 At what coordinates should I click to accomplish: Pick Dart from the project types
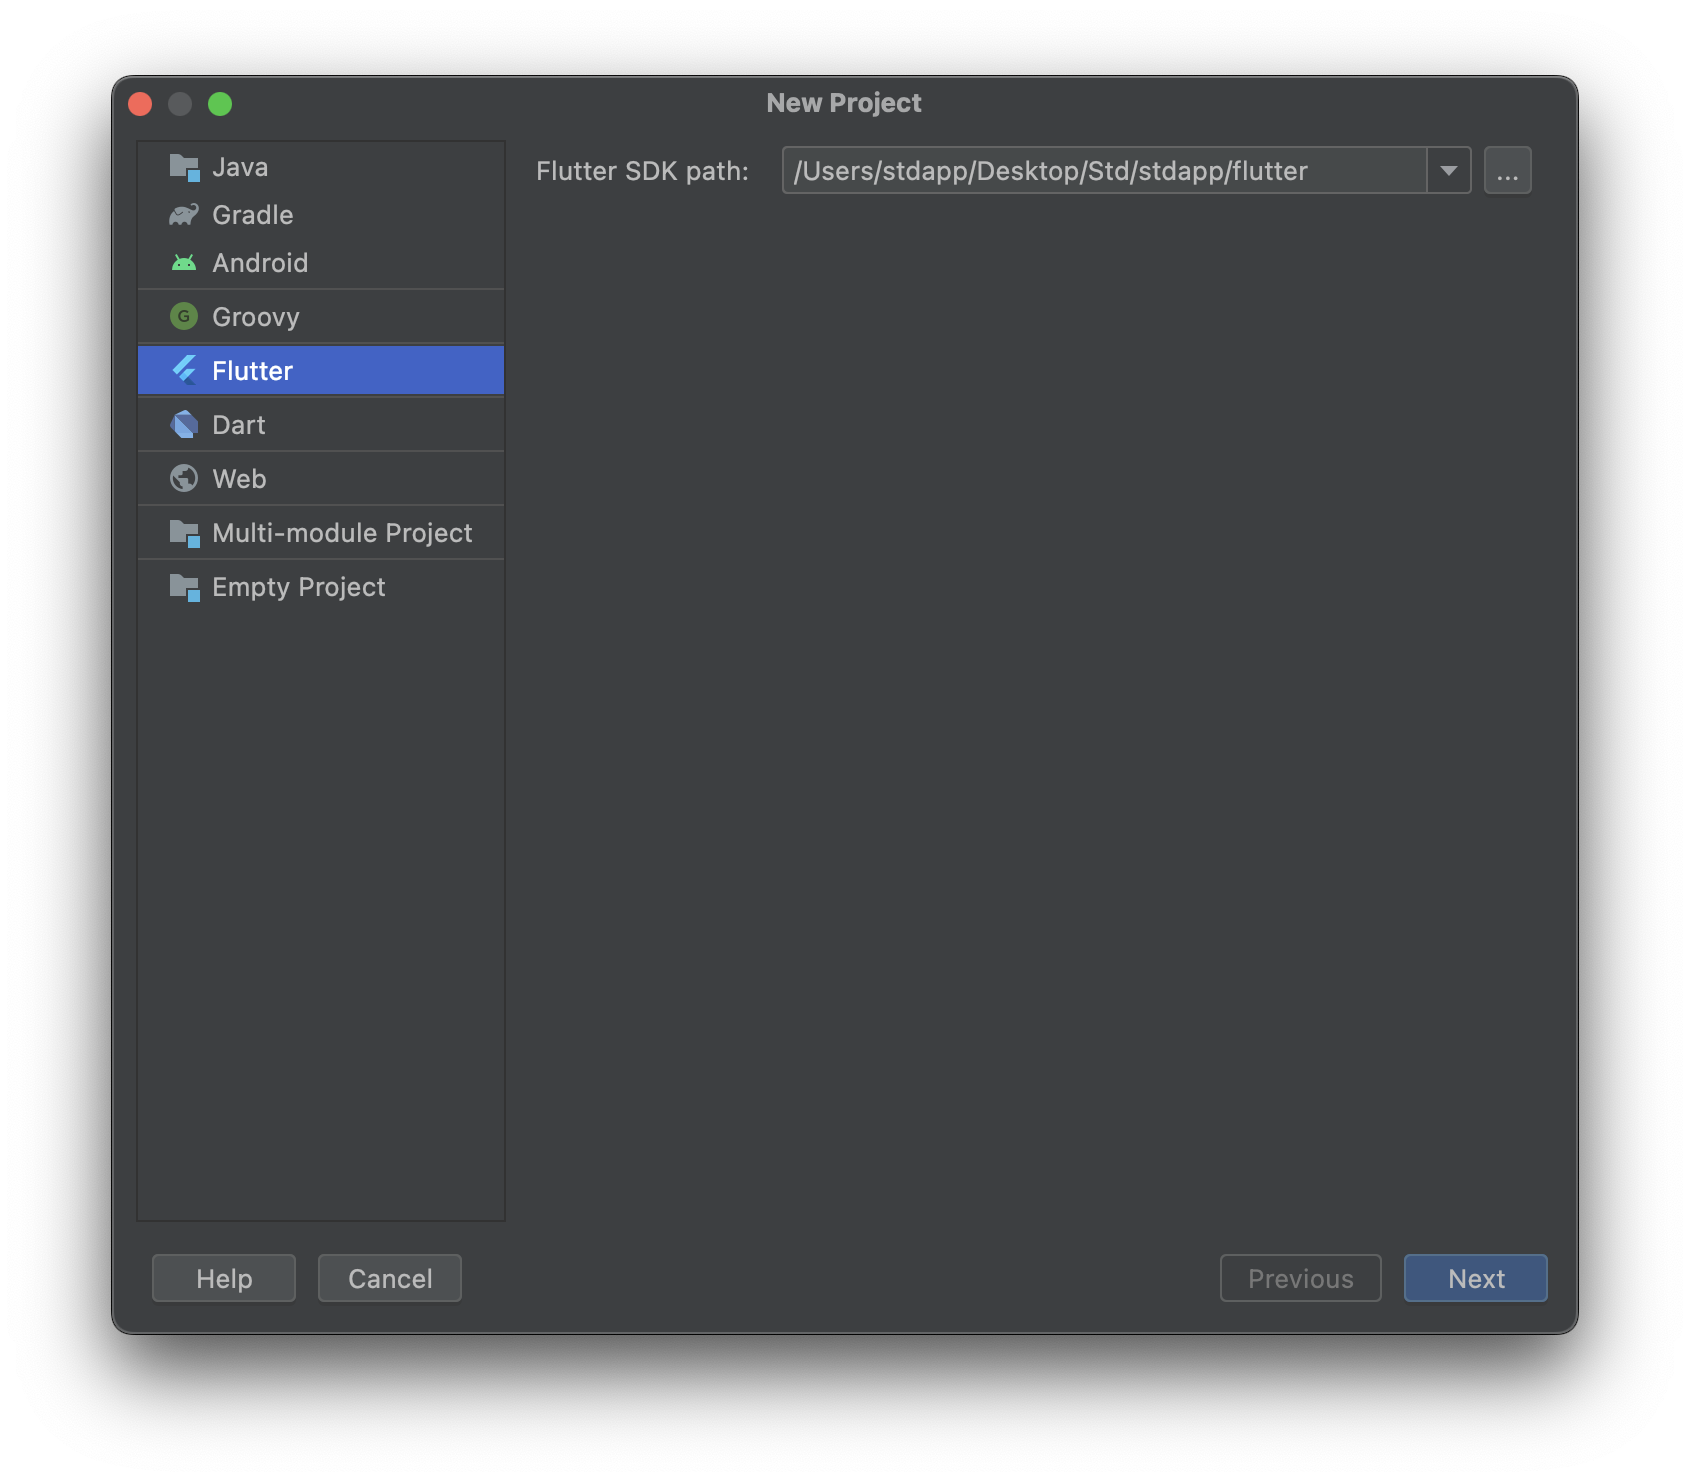tap(321, 425)
